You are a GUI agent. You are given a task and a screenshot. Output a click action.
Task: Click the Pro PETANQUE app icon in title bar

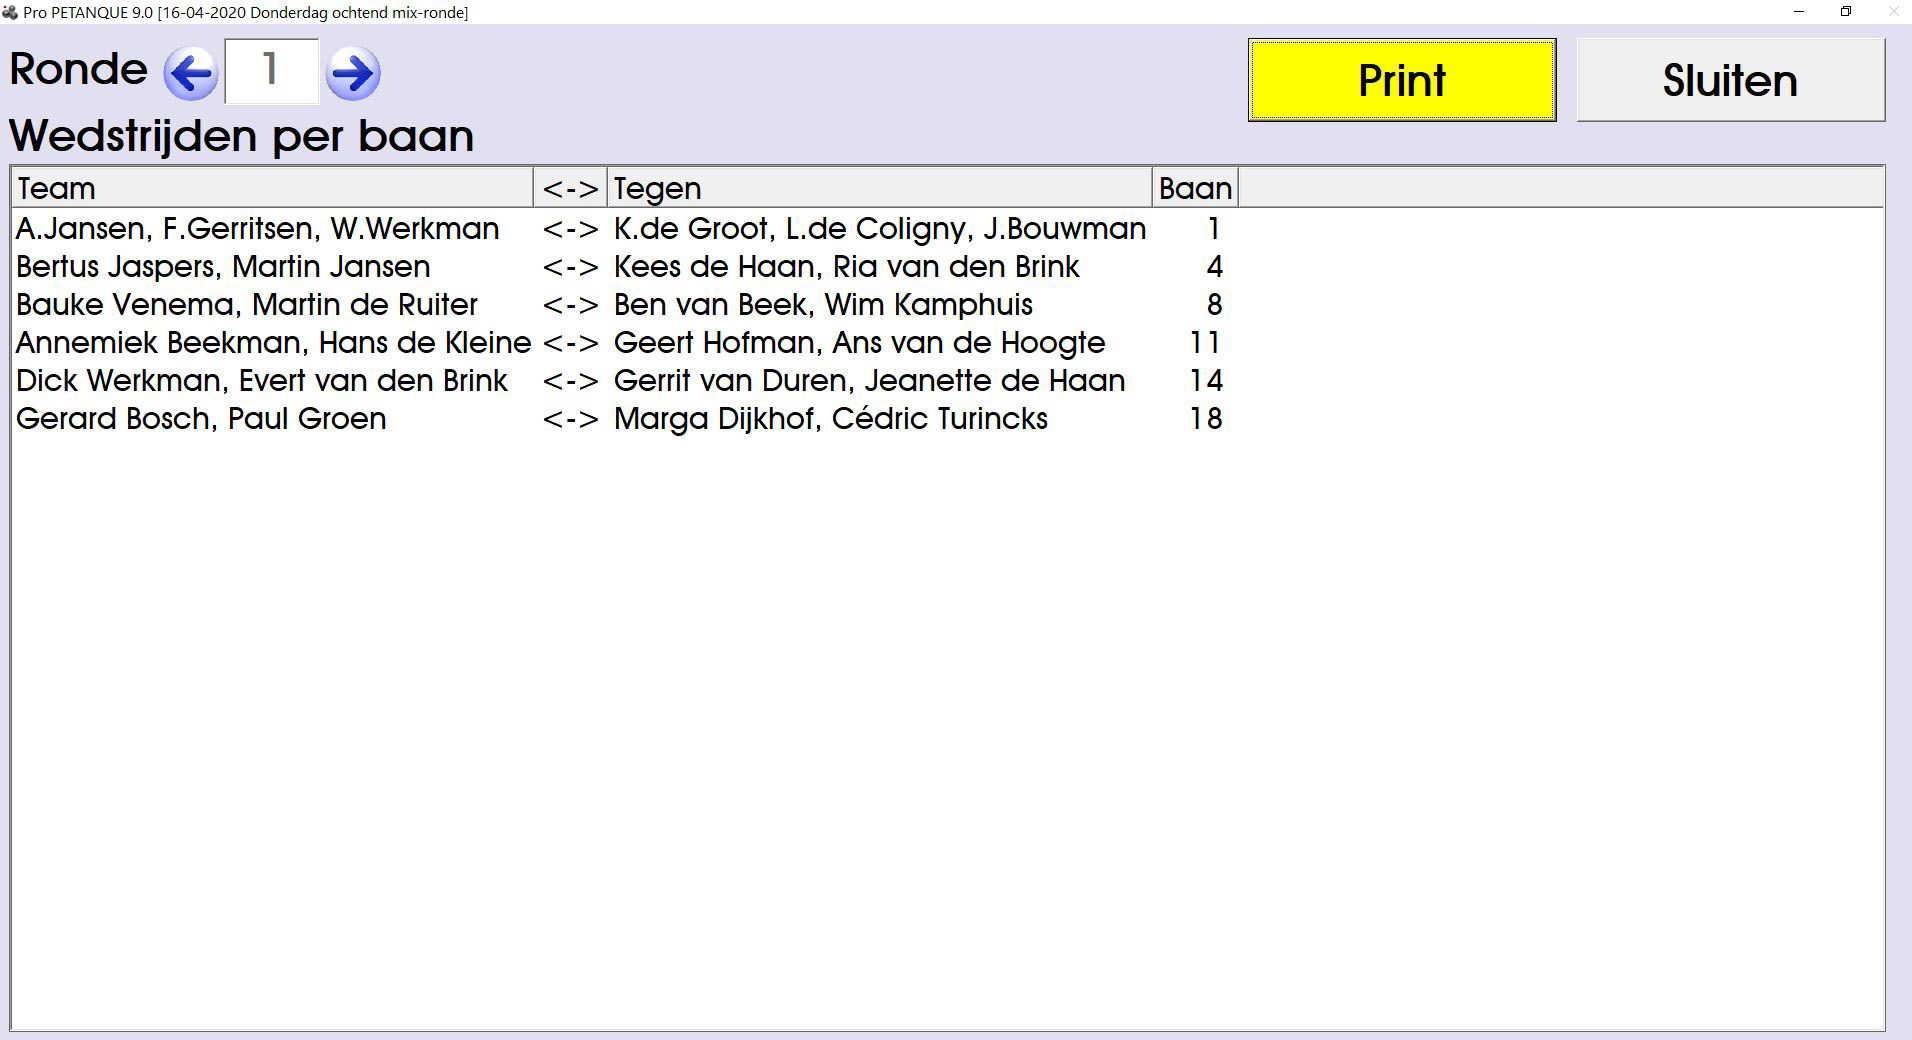pos(10,12)
